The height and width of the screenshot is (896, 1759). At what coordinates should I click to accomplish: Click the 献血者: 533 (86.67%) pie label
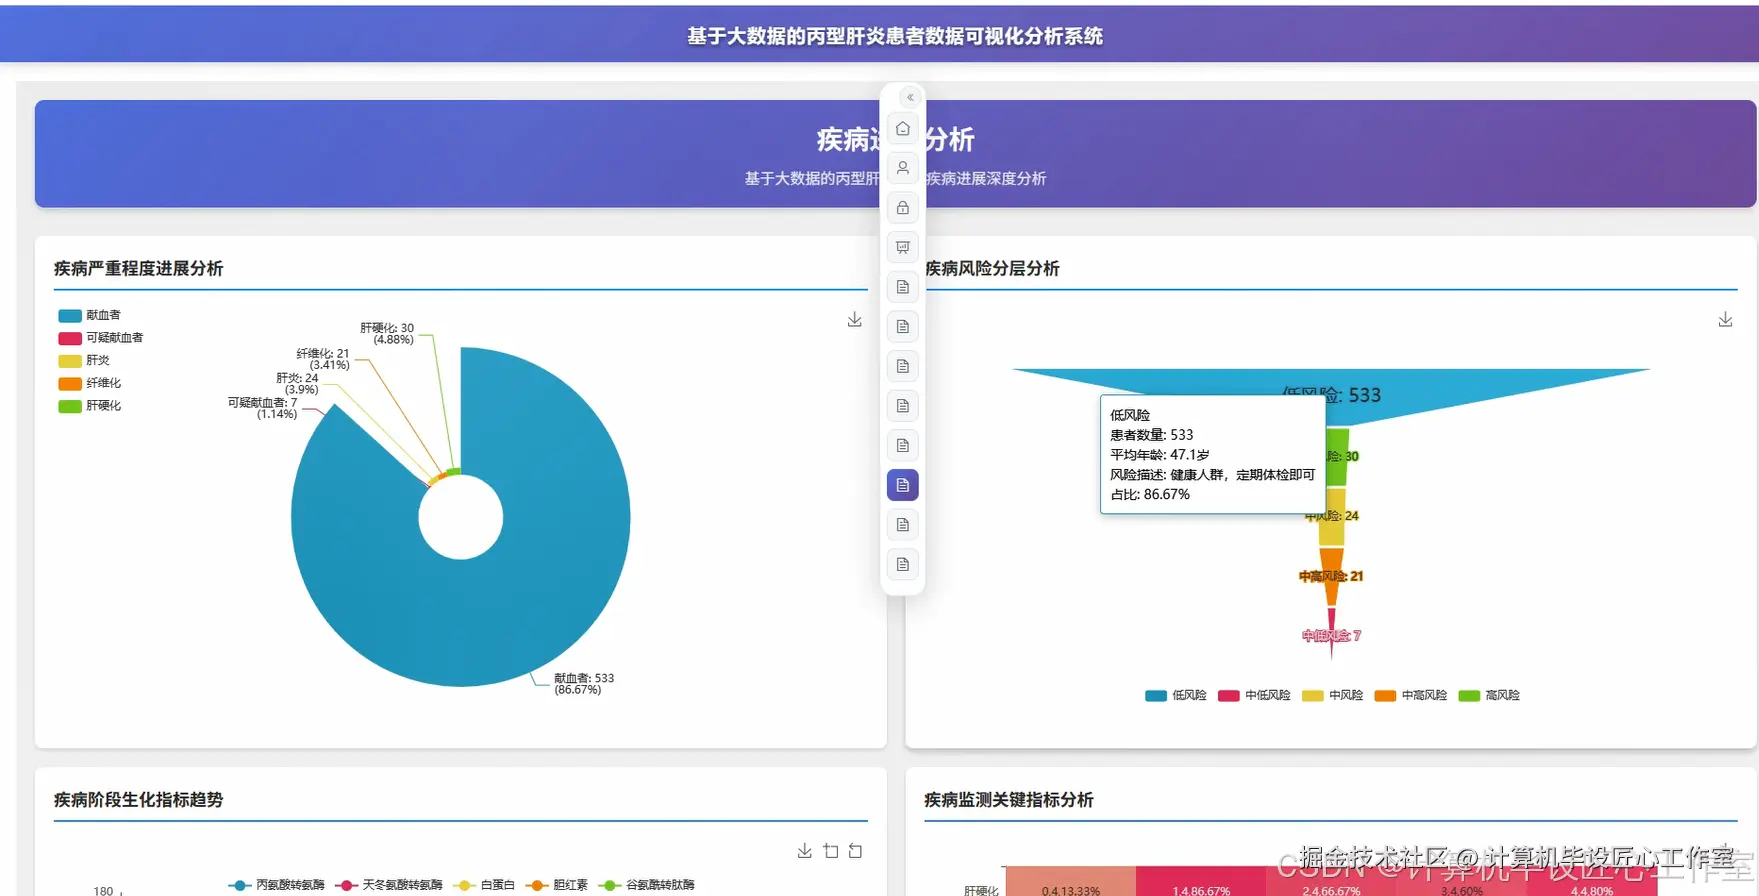pos(584,684)
